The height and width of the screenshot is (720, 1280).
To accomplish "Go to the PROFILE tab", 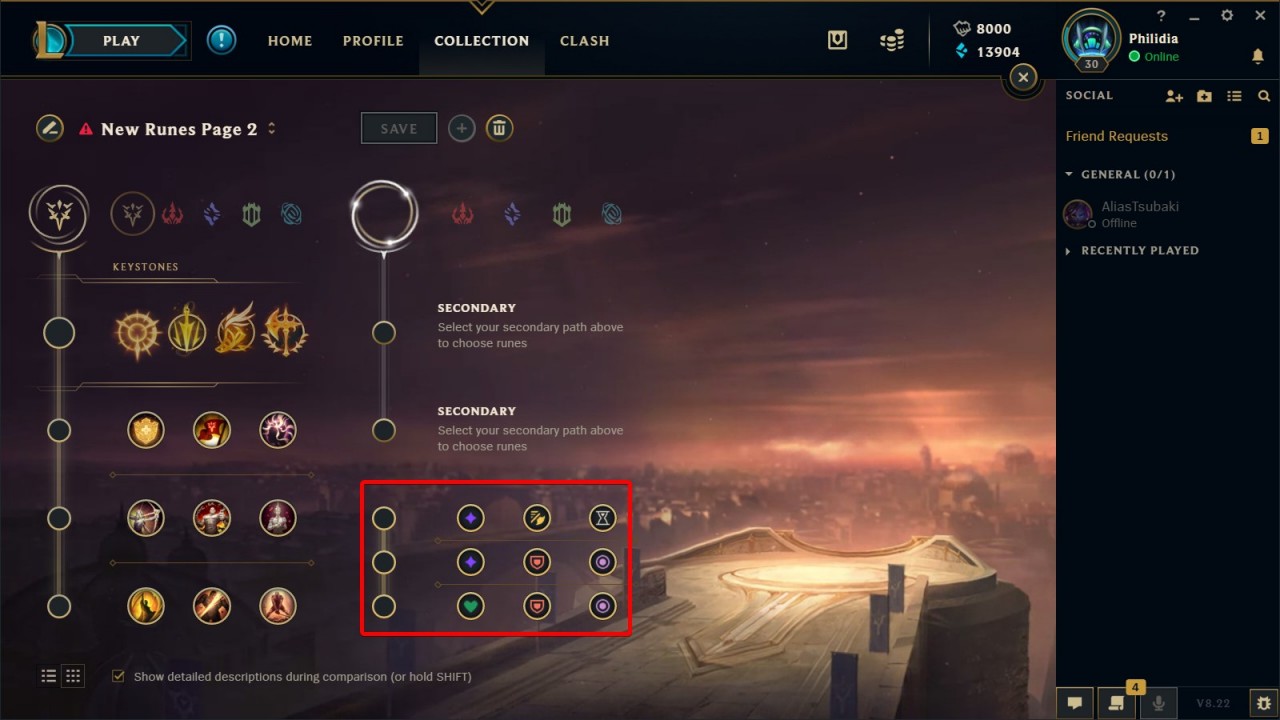I will [373, 41].
